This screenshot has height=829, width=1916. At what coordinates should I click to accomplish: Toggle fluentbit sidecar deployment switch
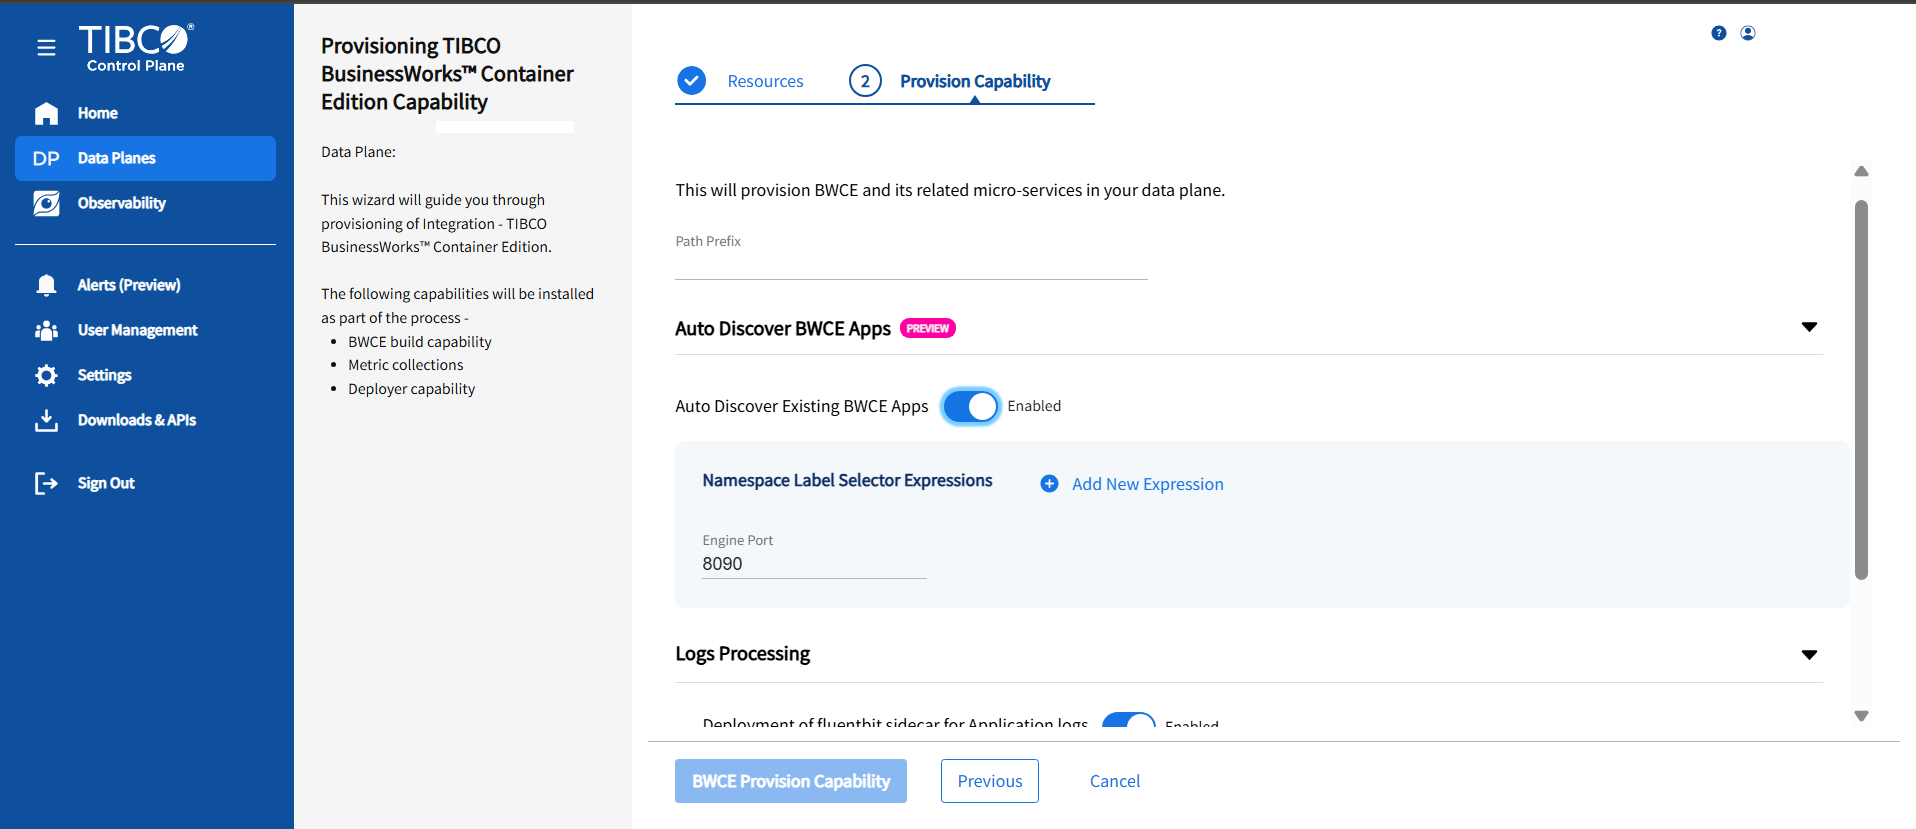point(1128,722)
